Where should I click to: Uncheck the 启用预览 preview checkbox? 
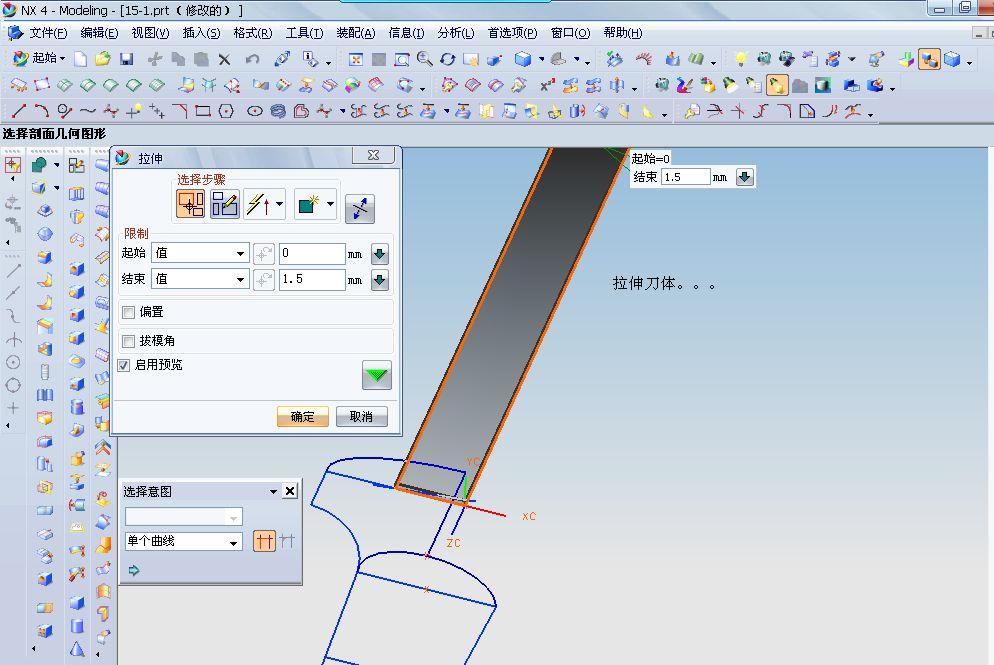coord(124,366)
